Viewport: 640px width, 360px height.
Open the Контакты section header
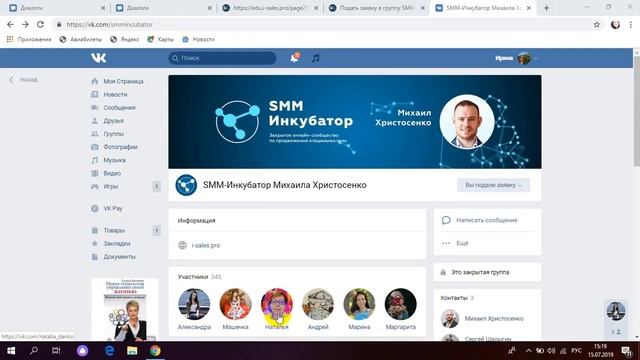point(457,298)
